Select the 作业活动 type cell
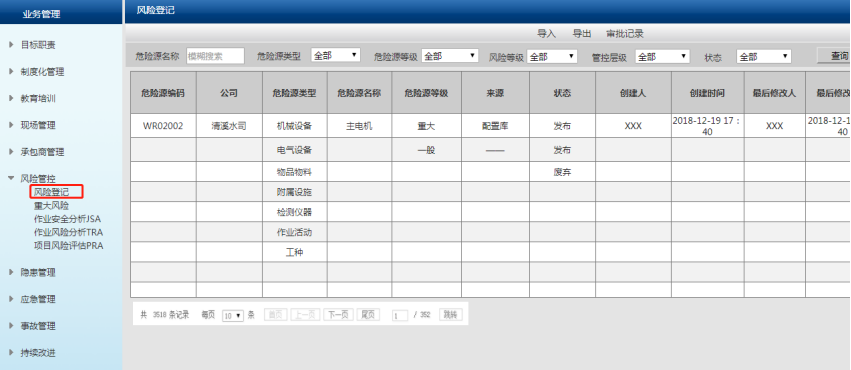The width and height of the screenshot is (851, 370). [x=295, y=232]
